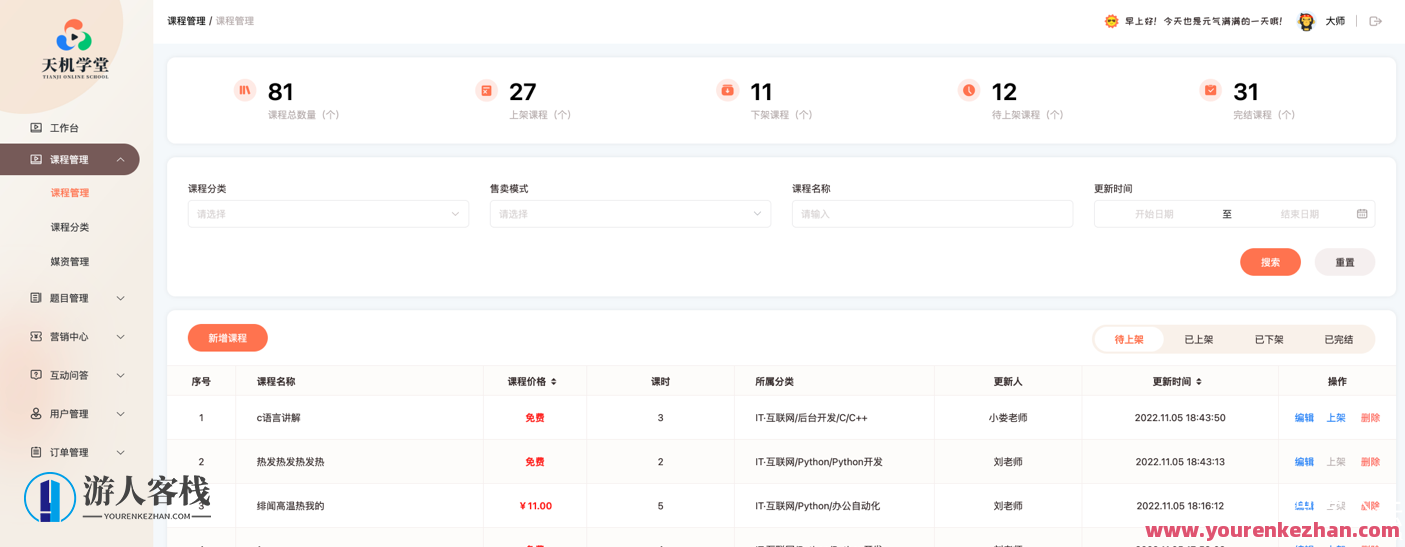The height and width of the screenshot is (547, 1405).
Task: Click the user avatar next to 大师
Action: (1306, 21)
